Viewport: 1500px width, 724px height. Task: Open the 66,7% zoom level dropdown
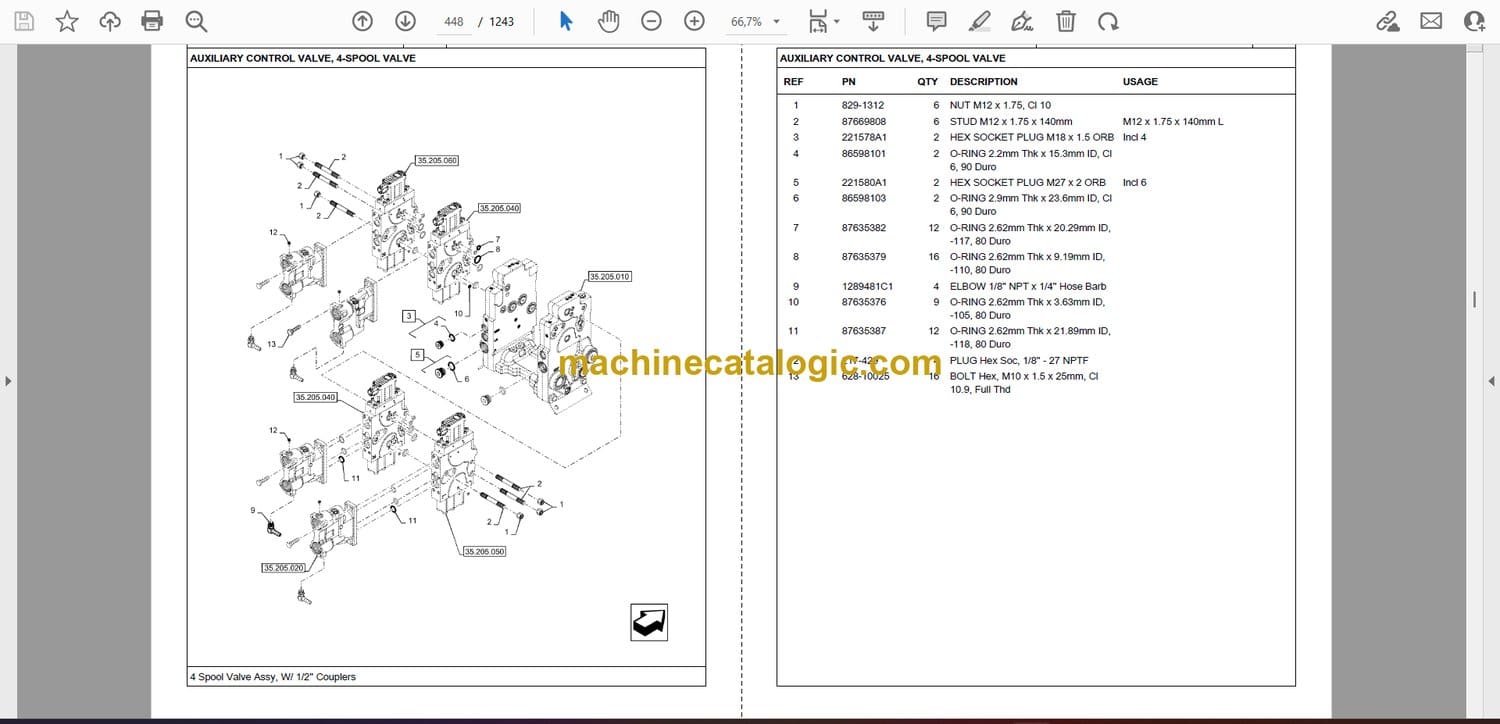click(756, 21)
